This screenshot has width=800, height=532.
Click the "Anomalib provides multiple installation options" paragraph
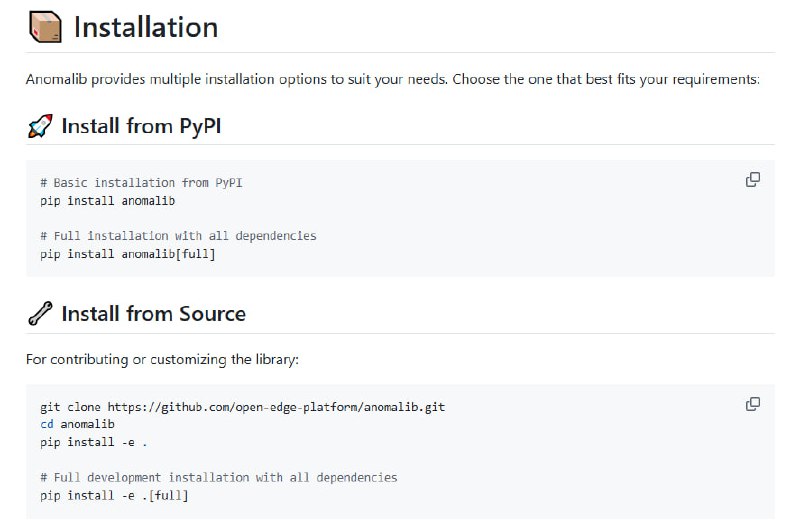[x=392, y=78]
